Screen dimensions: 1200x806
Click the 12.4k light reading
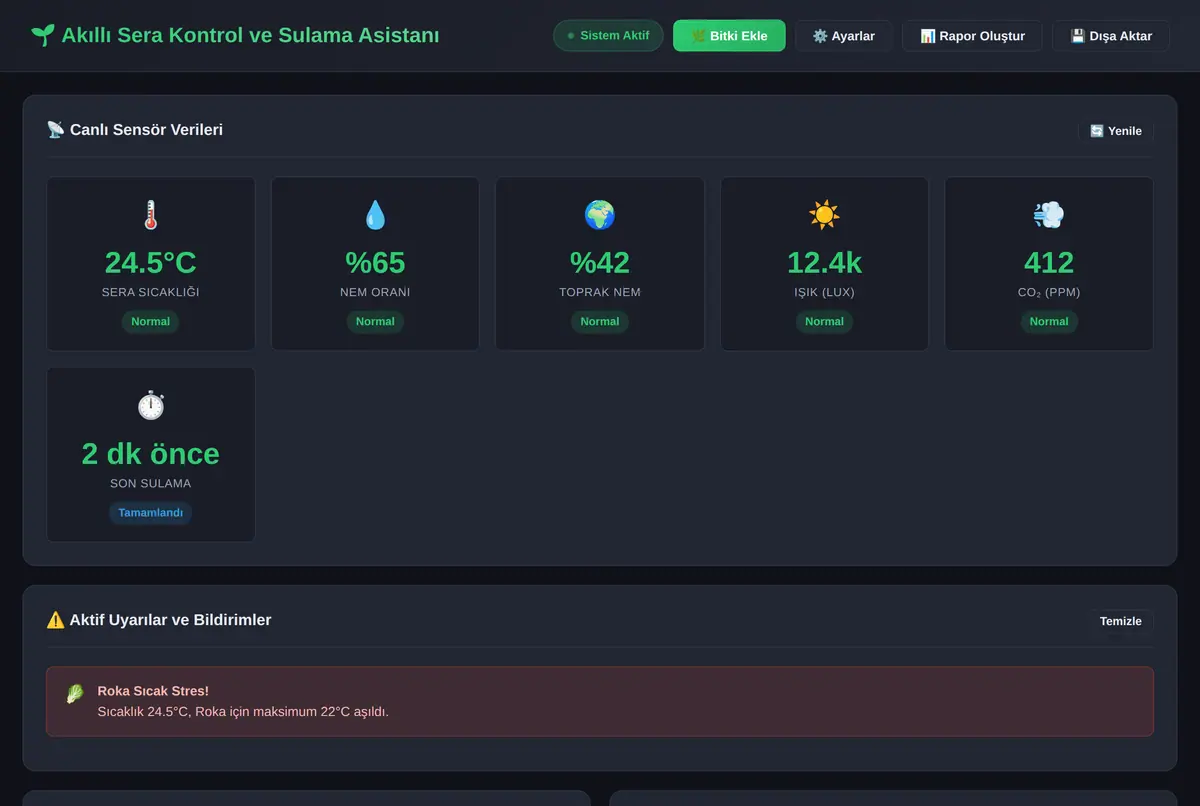point(824,263)
